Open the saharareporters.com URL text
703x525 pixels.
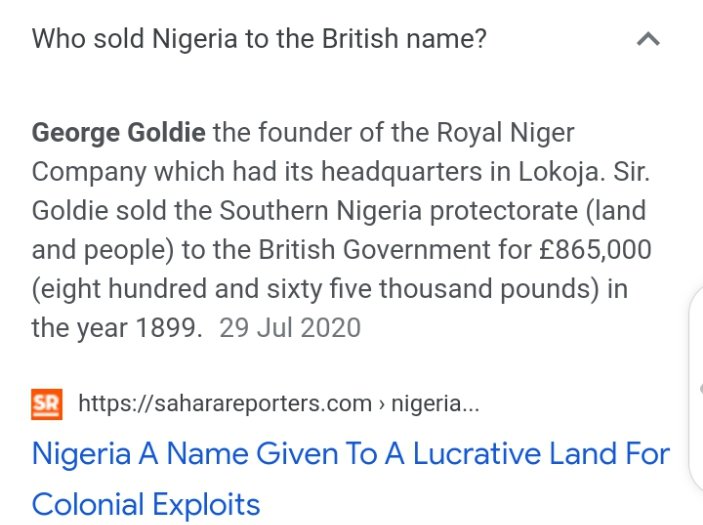click(x=225, y=403)
